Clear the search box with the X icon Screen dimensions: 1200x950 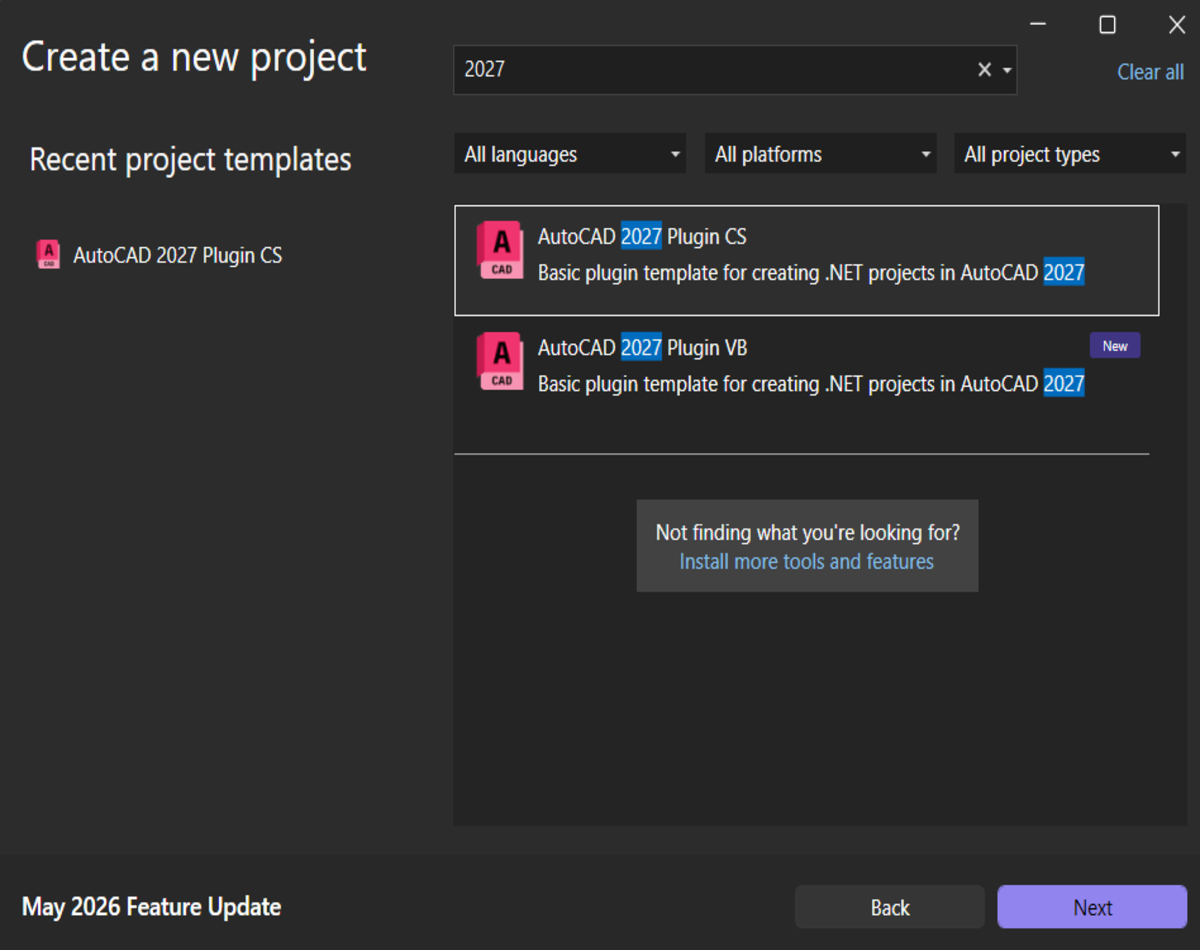(984, 69)
